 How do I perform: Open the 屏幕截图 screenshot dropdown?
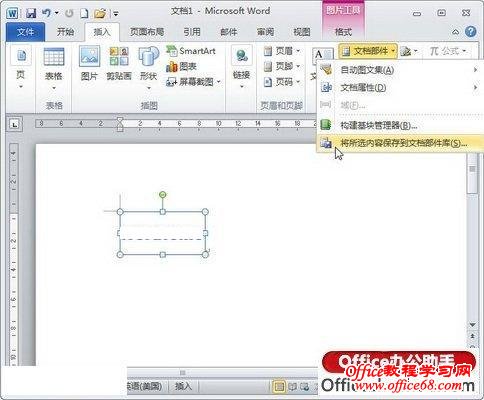click(x=193, y=82)
